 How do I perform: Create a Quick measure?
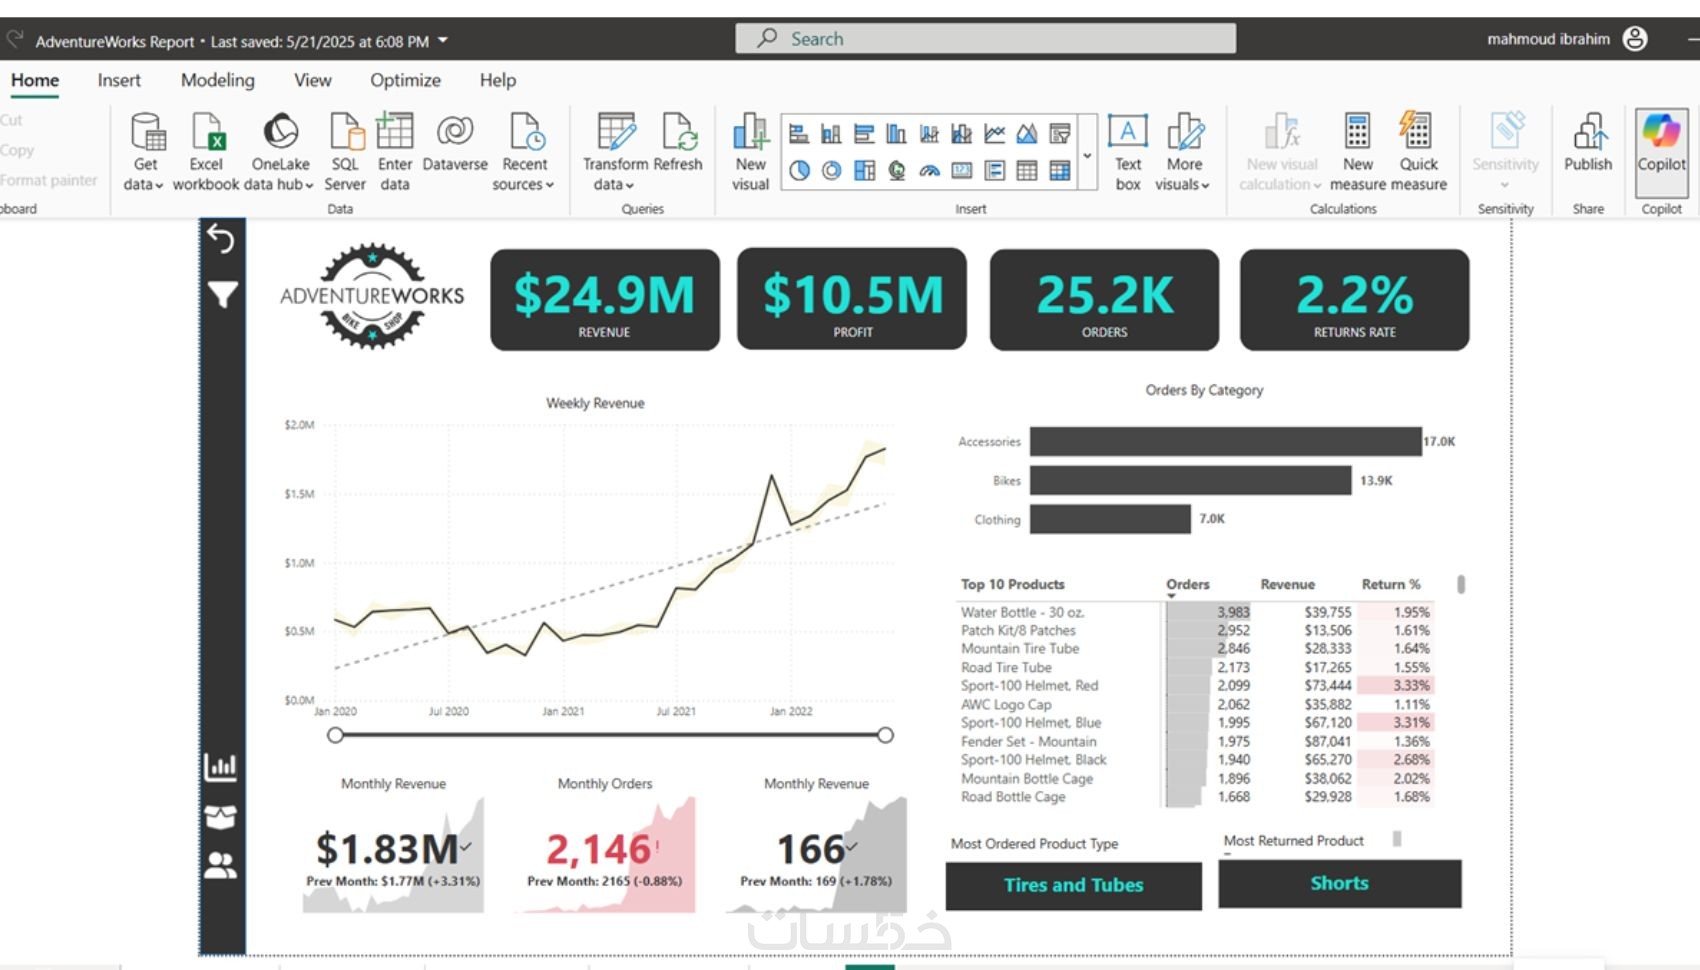tap(1418, 152)
